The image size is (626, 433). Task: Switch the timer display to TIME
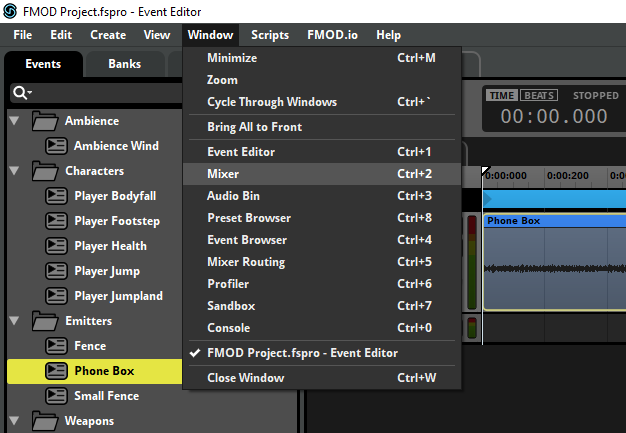[x=502, y=95]
